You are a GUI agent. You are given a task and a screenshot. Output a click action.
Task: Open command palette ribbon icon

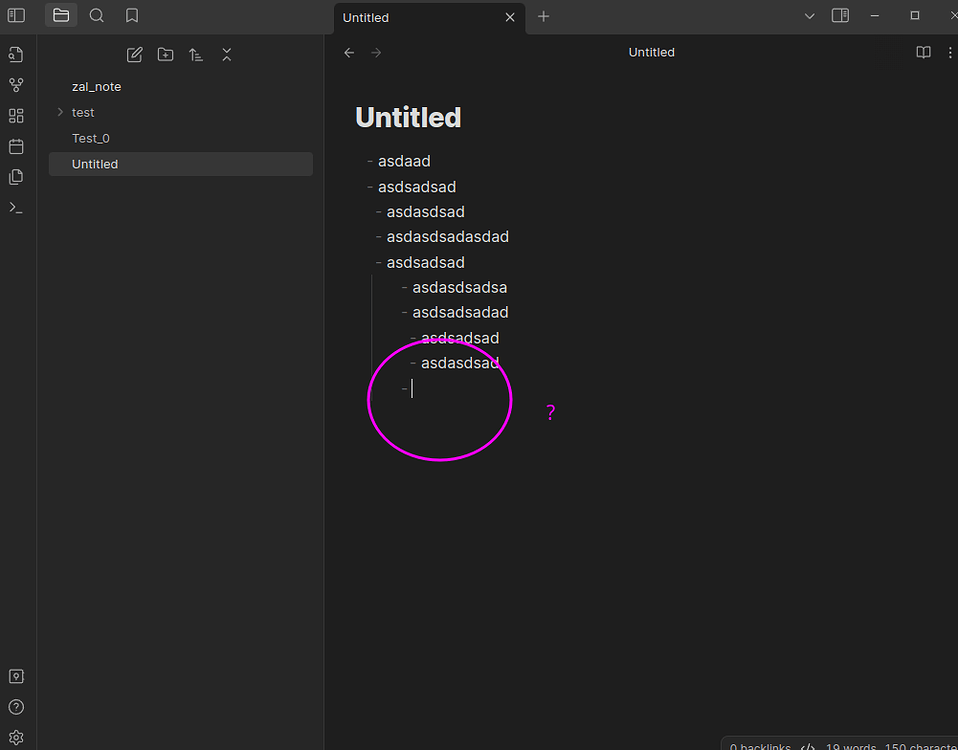tap(16, 208)
